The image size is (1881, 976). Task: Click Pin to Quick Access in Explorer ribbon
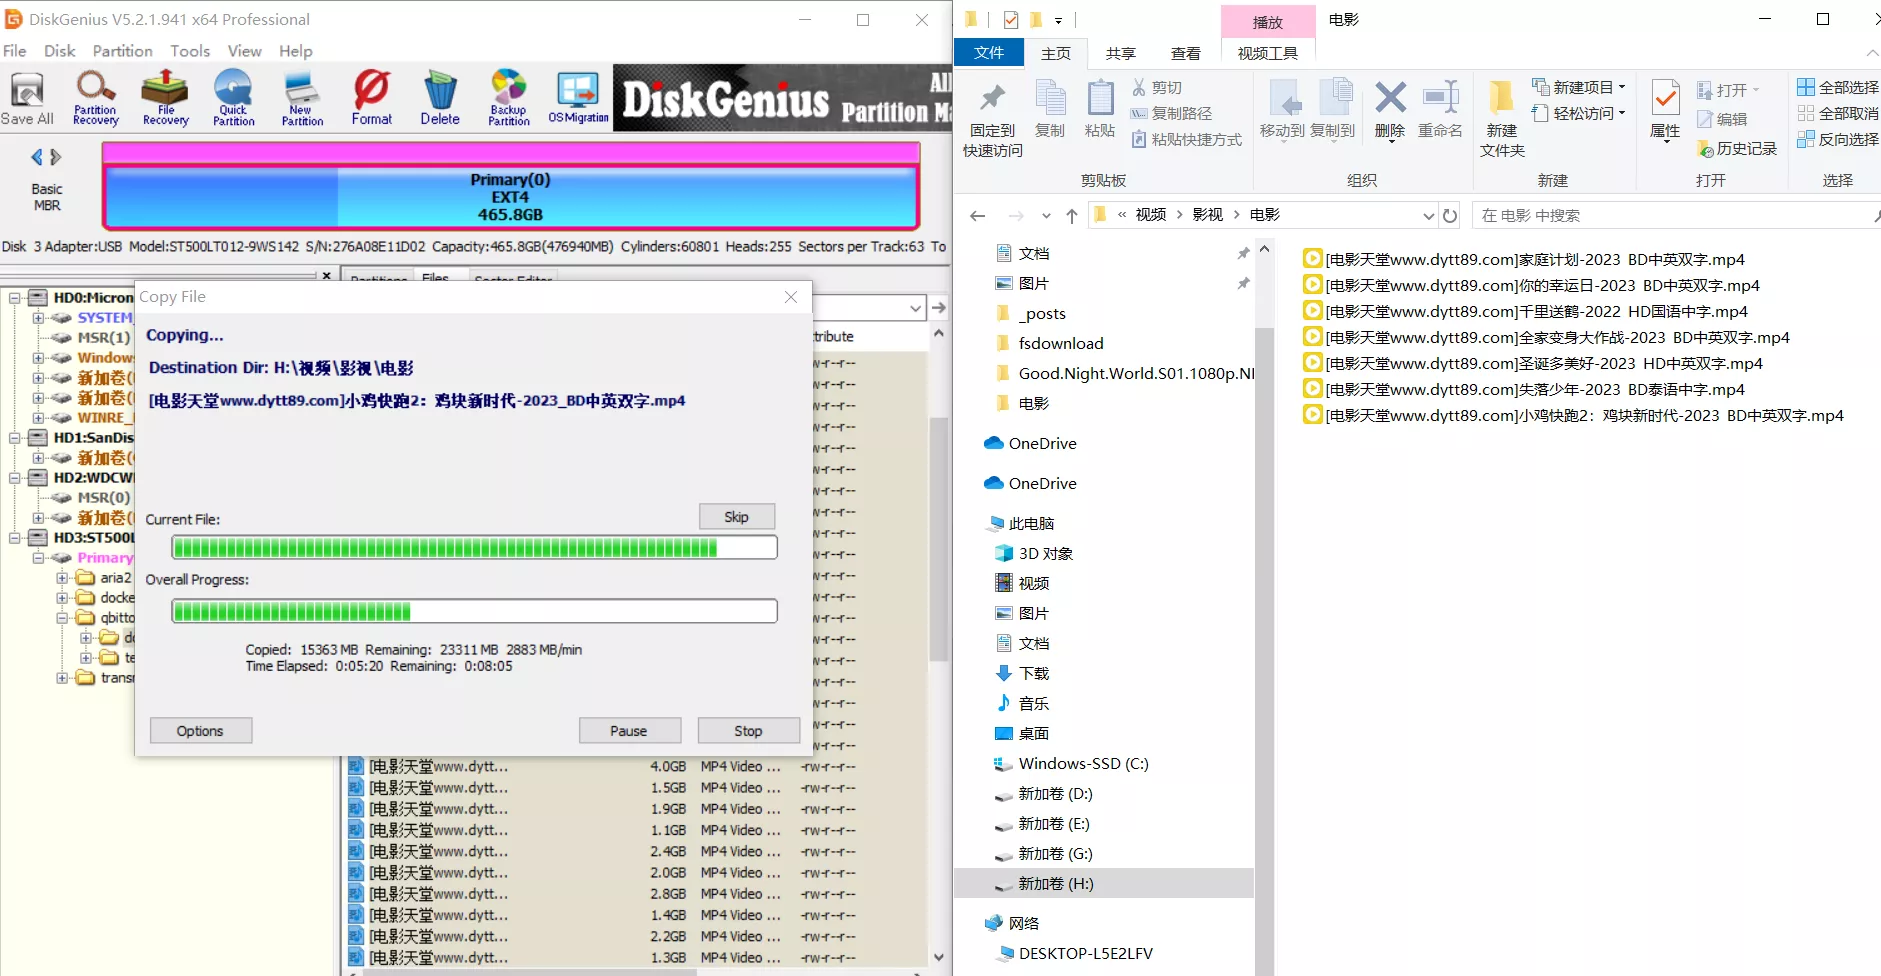point(992,119)
